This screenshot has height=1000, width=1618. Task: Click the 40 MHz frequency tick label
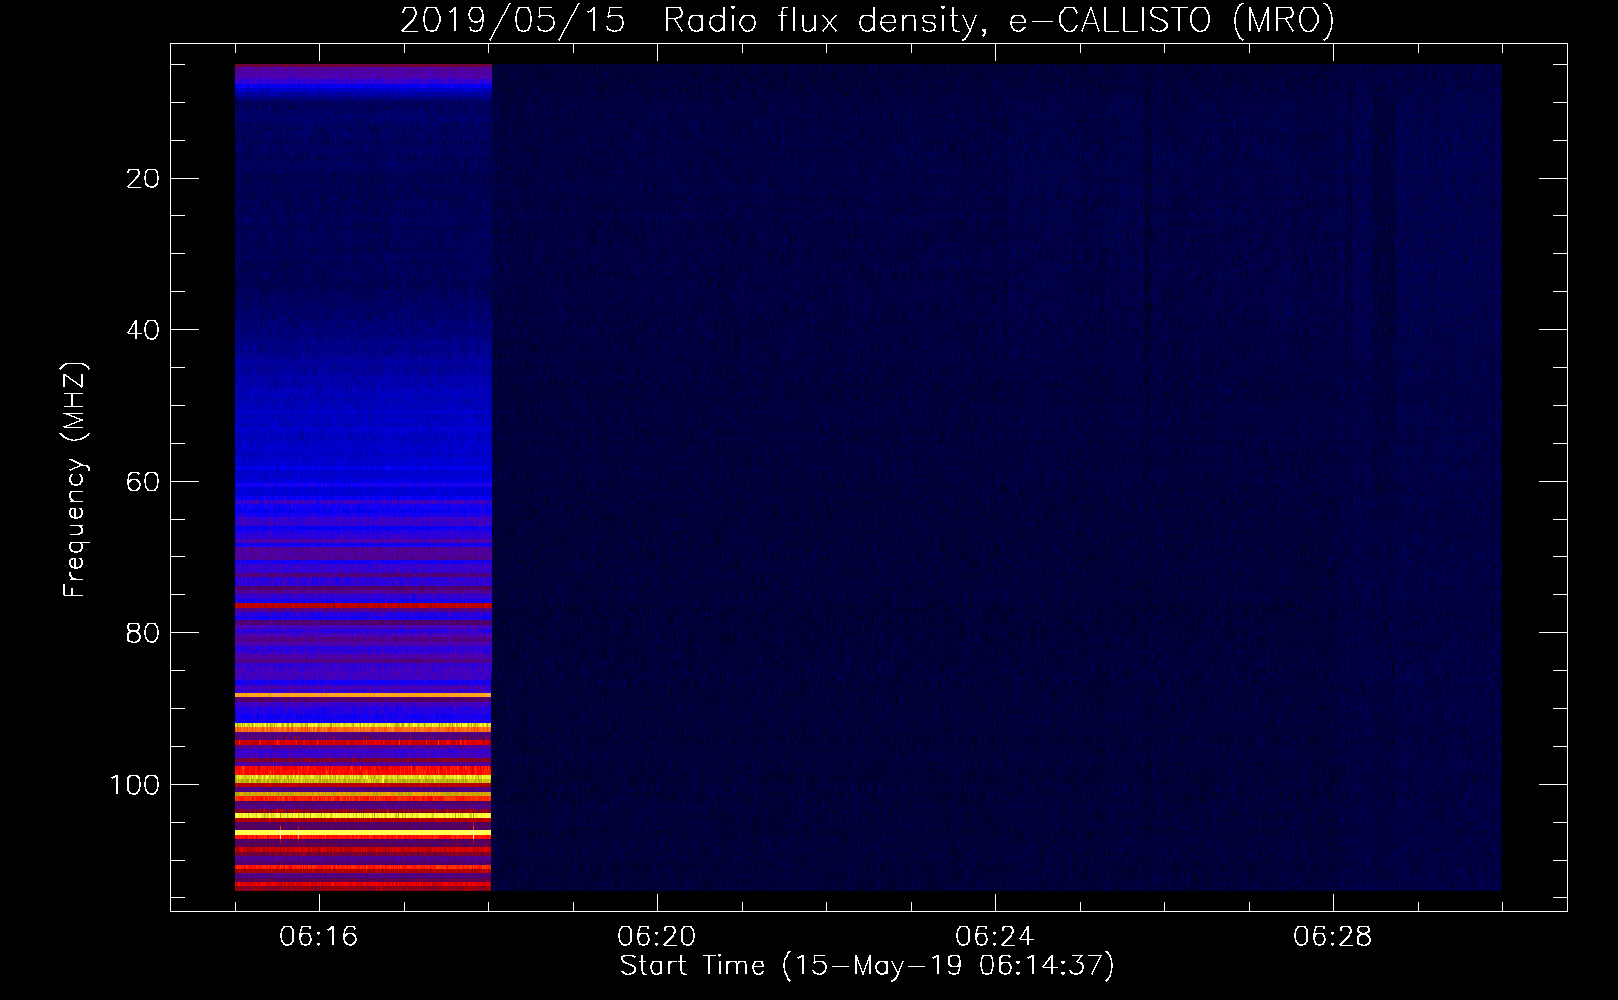pyautogui.click(x=144, y=330)
